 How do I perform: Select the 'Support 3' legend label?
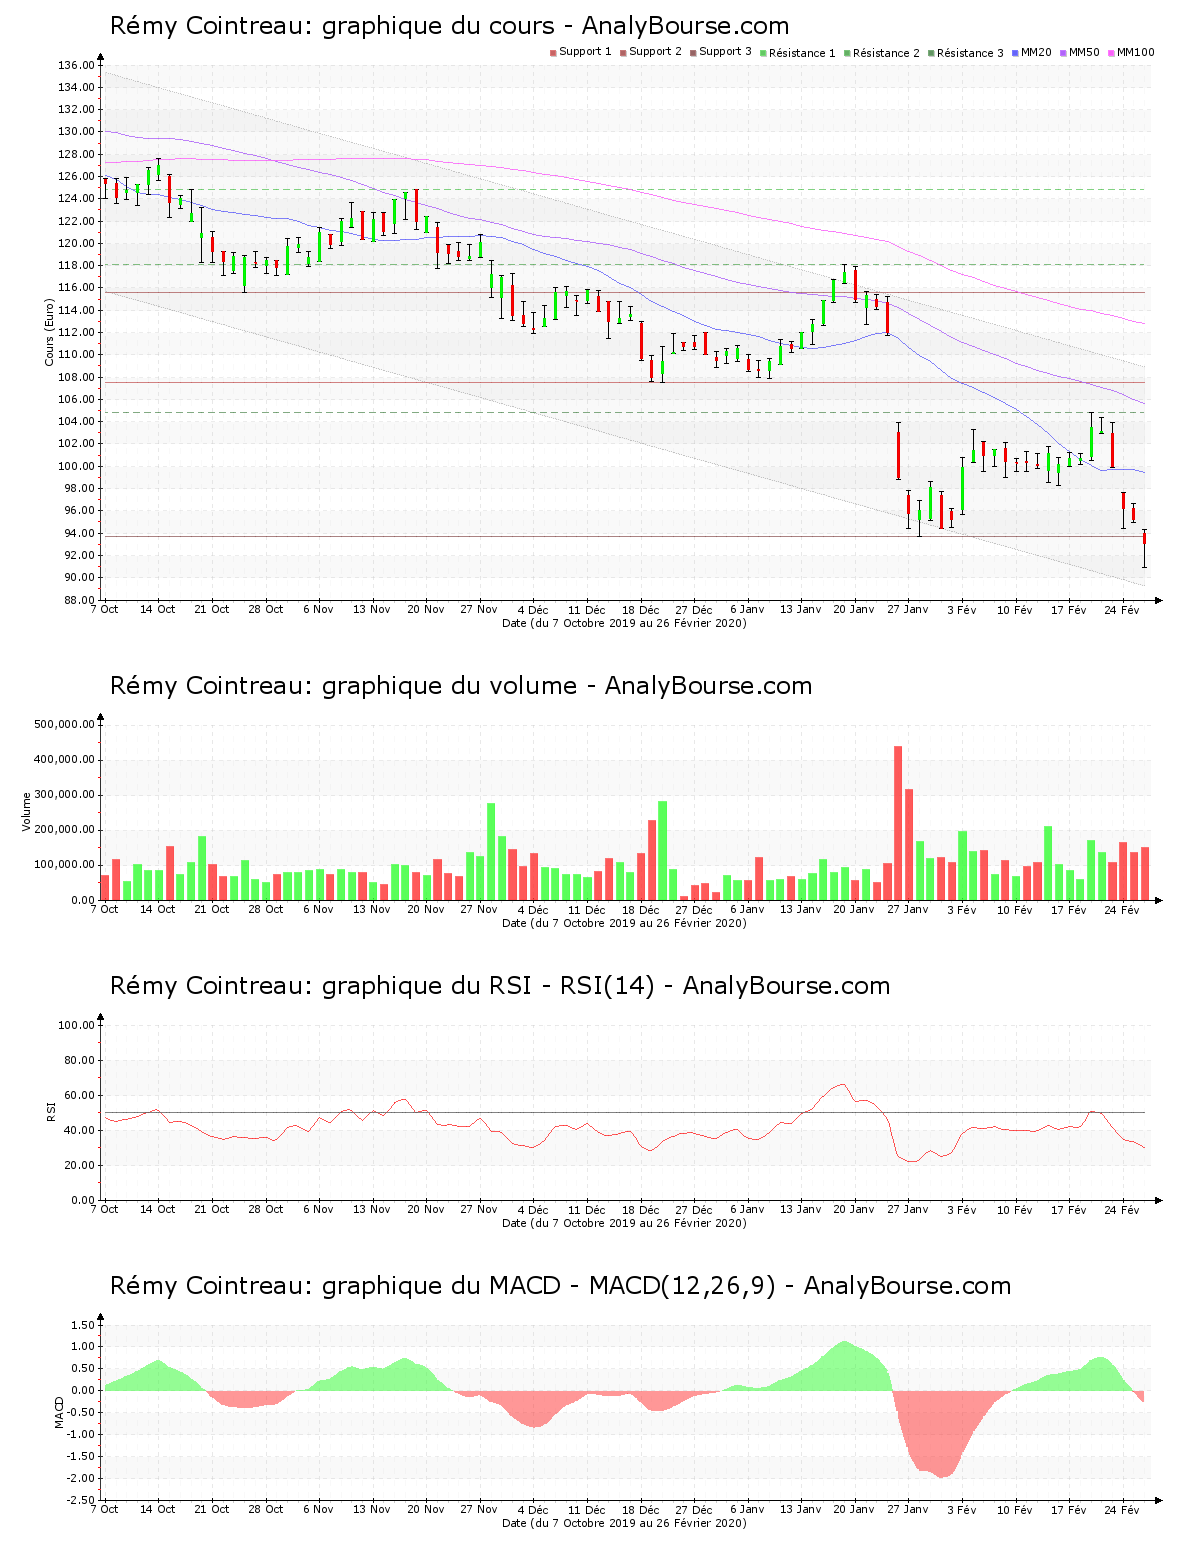[x=725, y=52]
